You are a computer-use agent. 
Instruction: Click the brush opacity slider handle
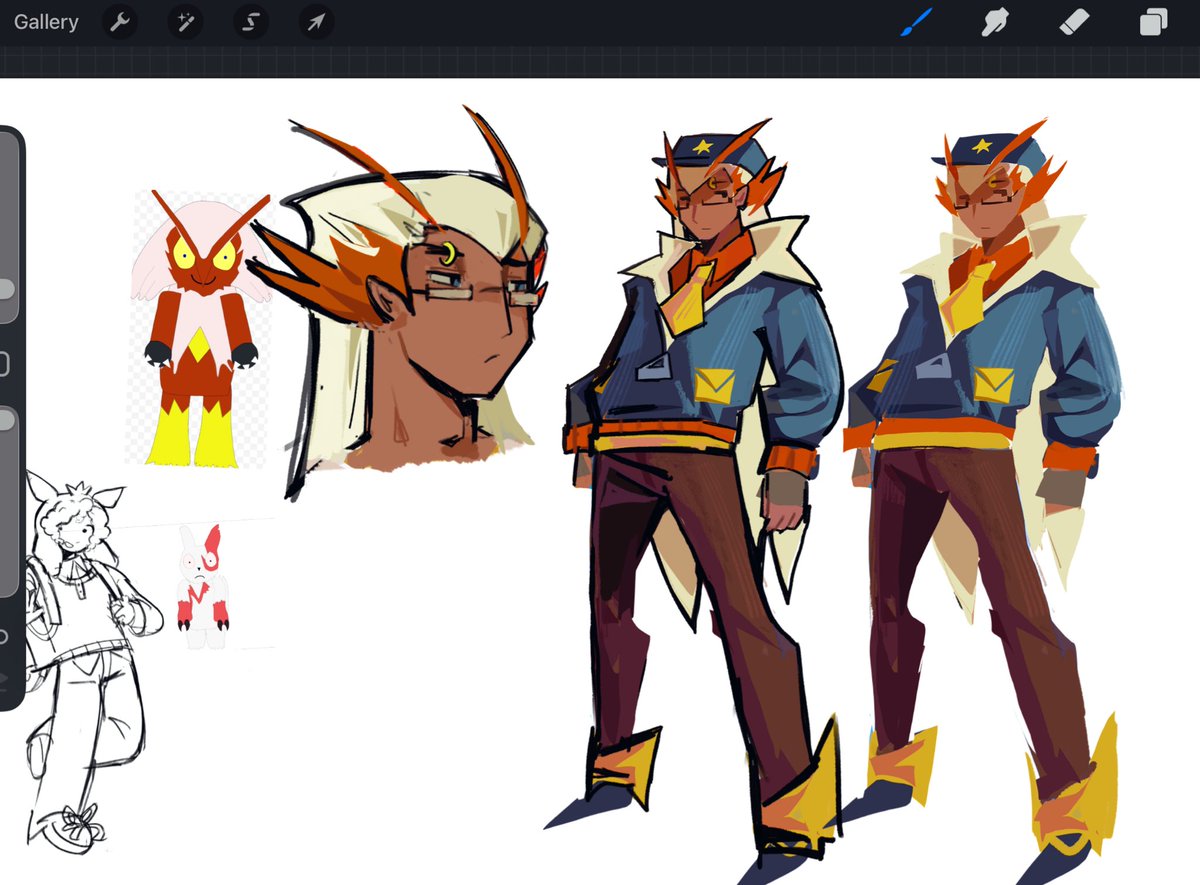(6, 421)
